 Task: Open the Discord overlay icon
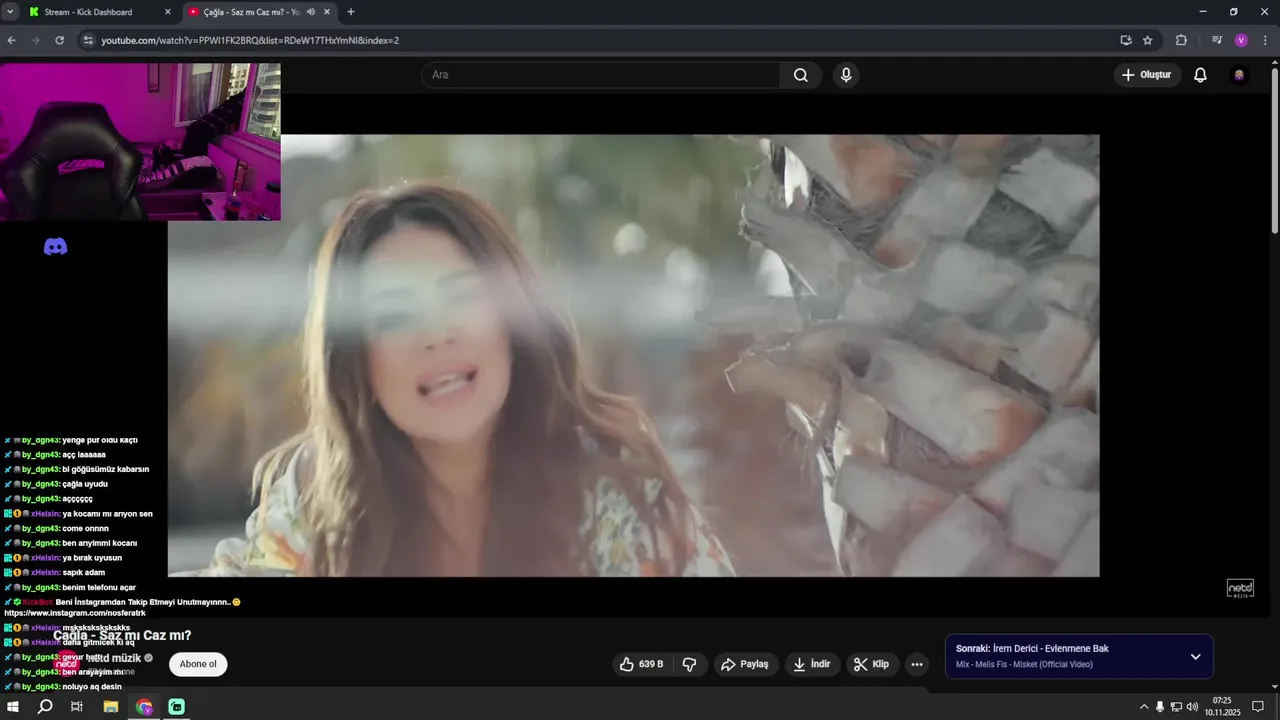pos(56,246)
